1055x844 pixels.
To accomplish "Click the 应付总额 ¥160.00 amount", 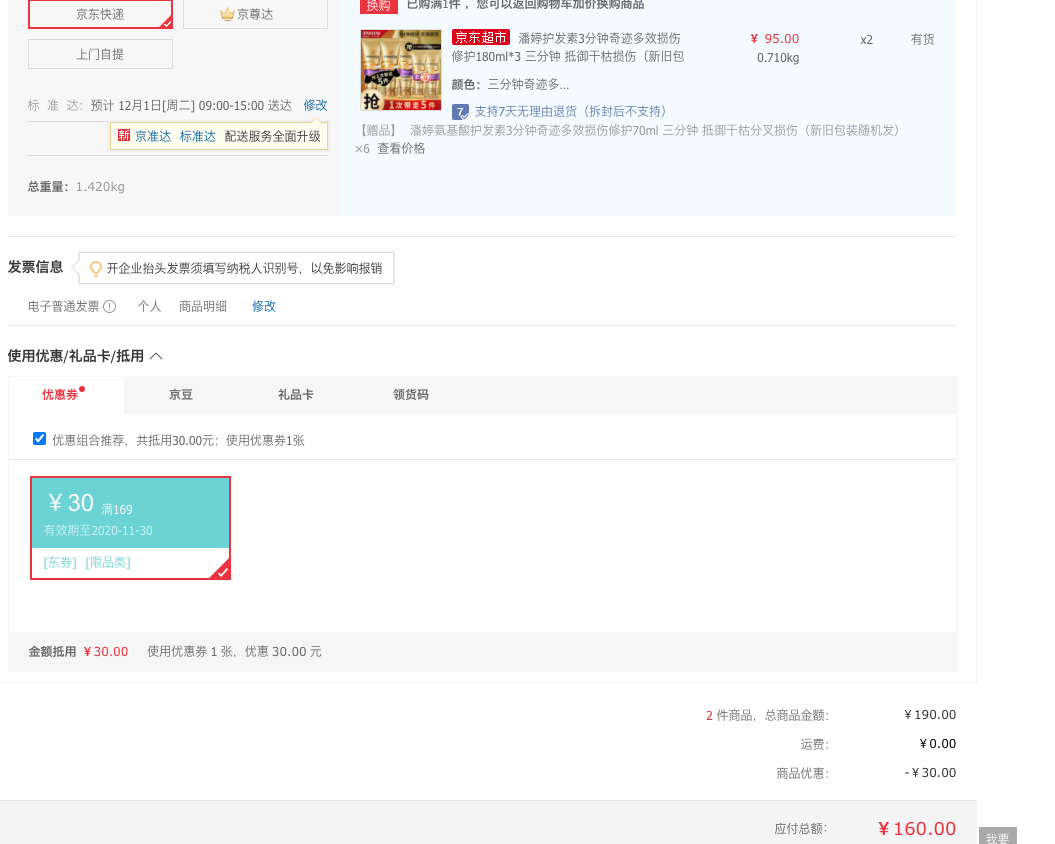I will coord(916,829).
